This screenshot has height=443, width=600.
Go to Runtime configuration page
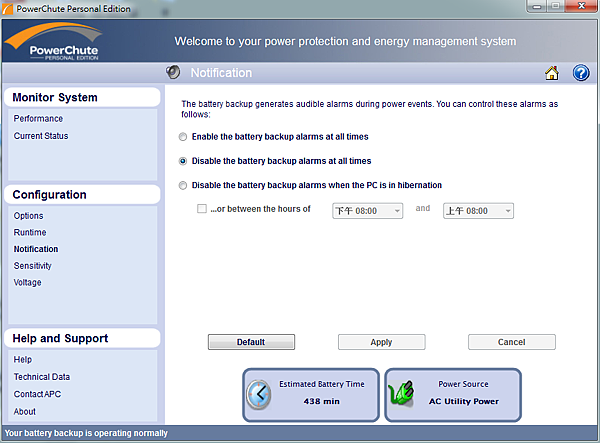[x=30, y=232]
